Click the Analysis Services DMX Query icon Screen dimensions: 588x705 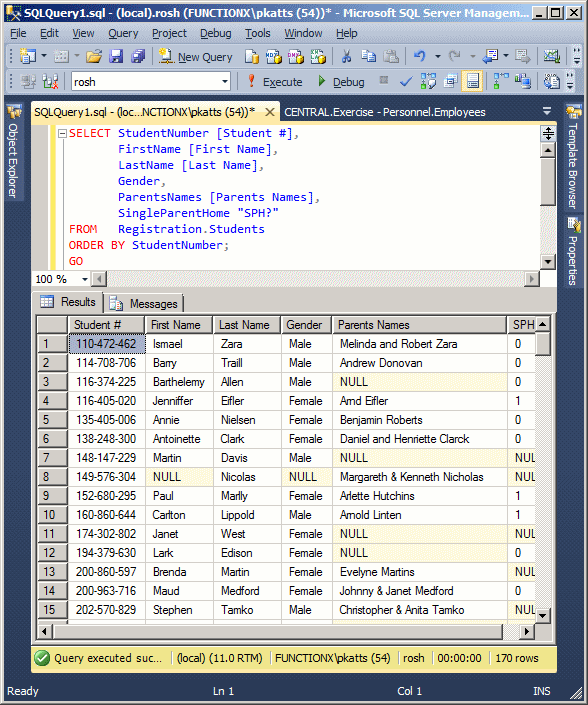pos(295,57)
